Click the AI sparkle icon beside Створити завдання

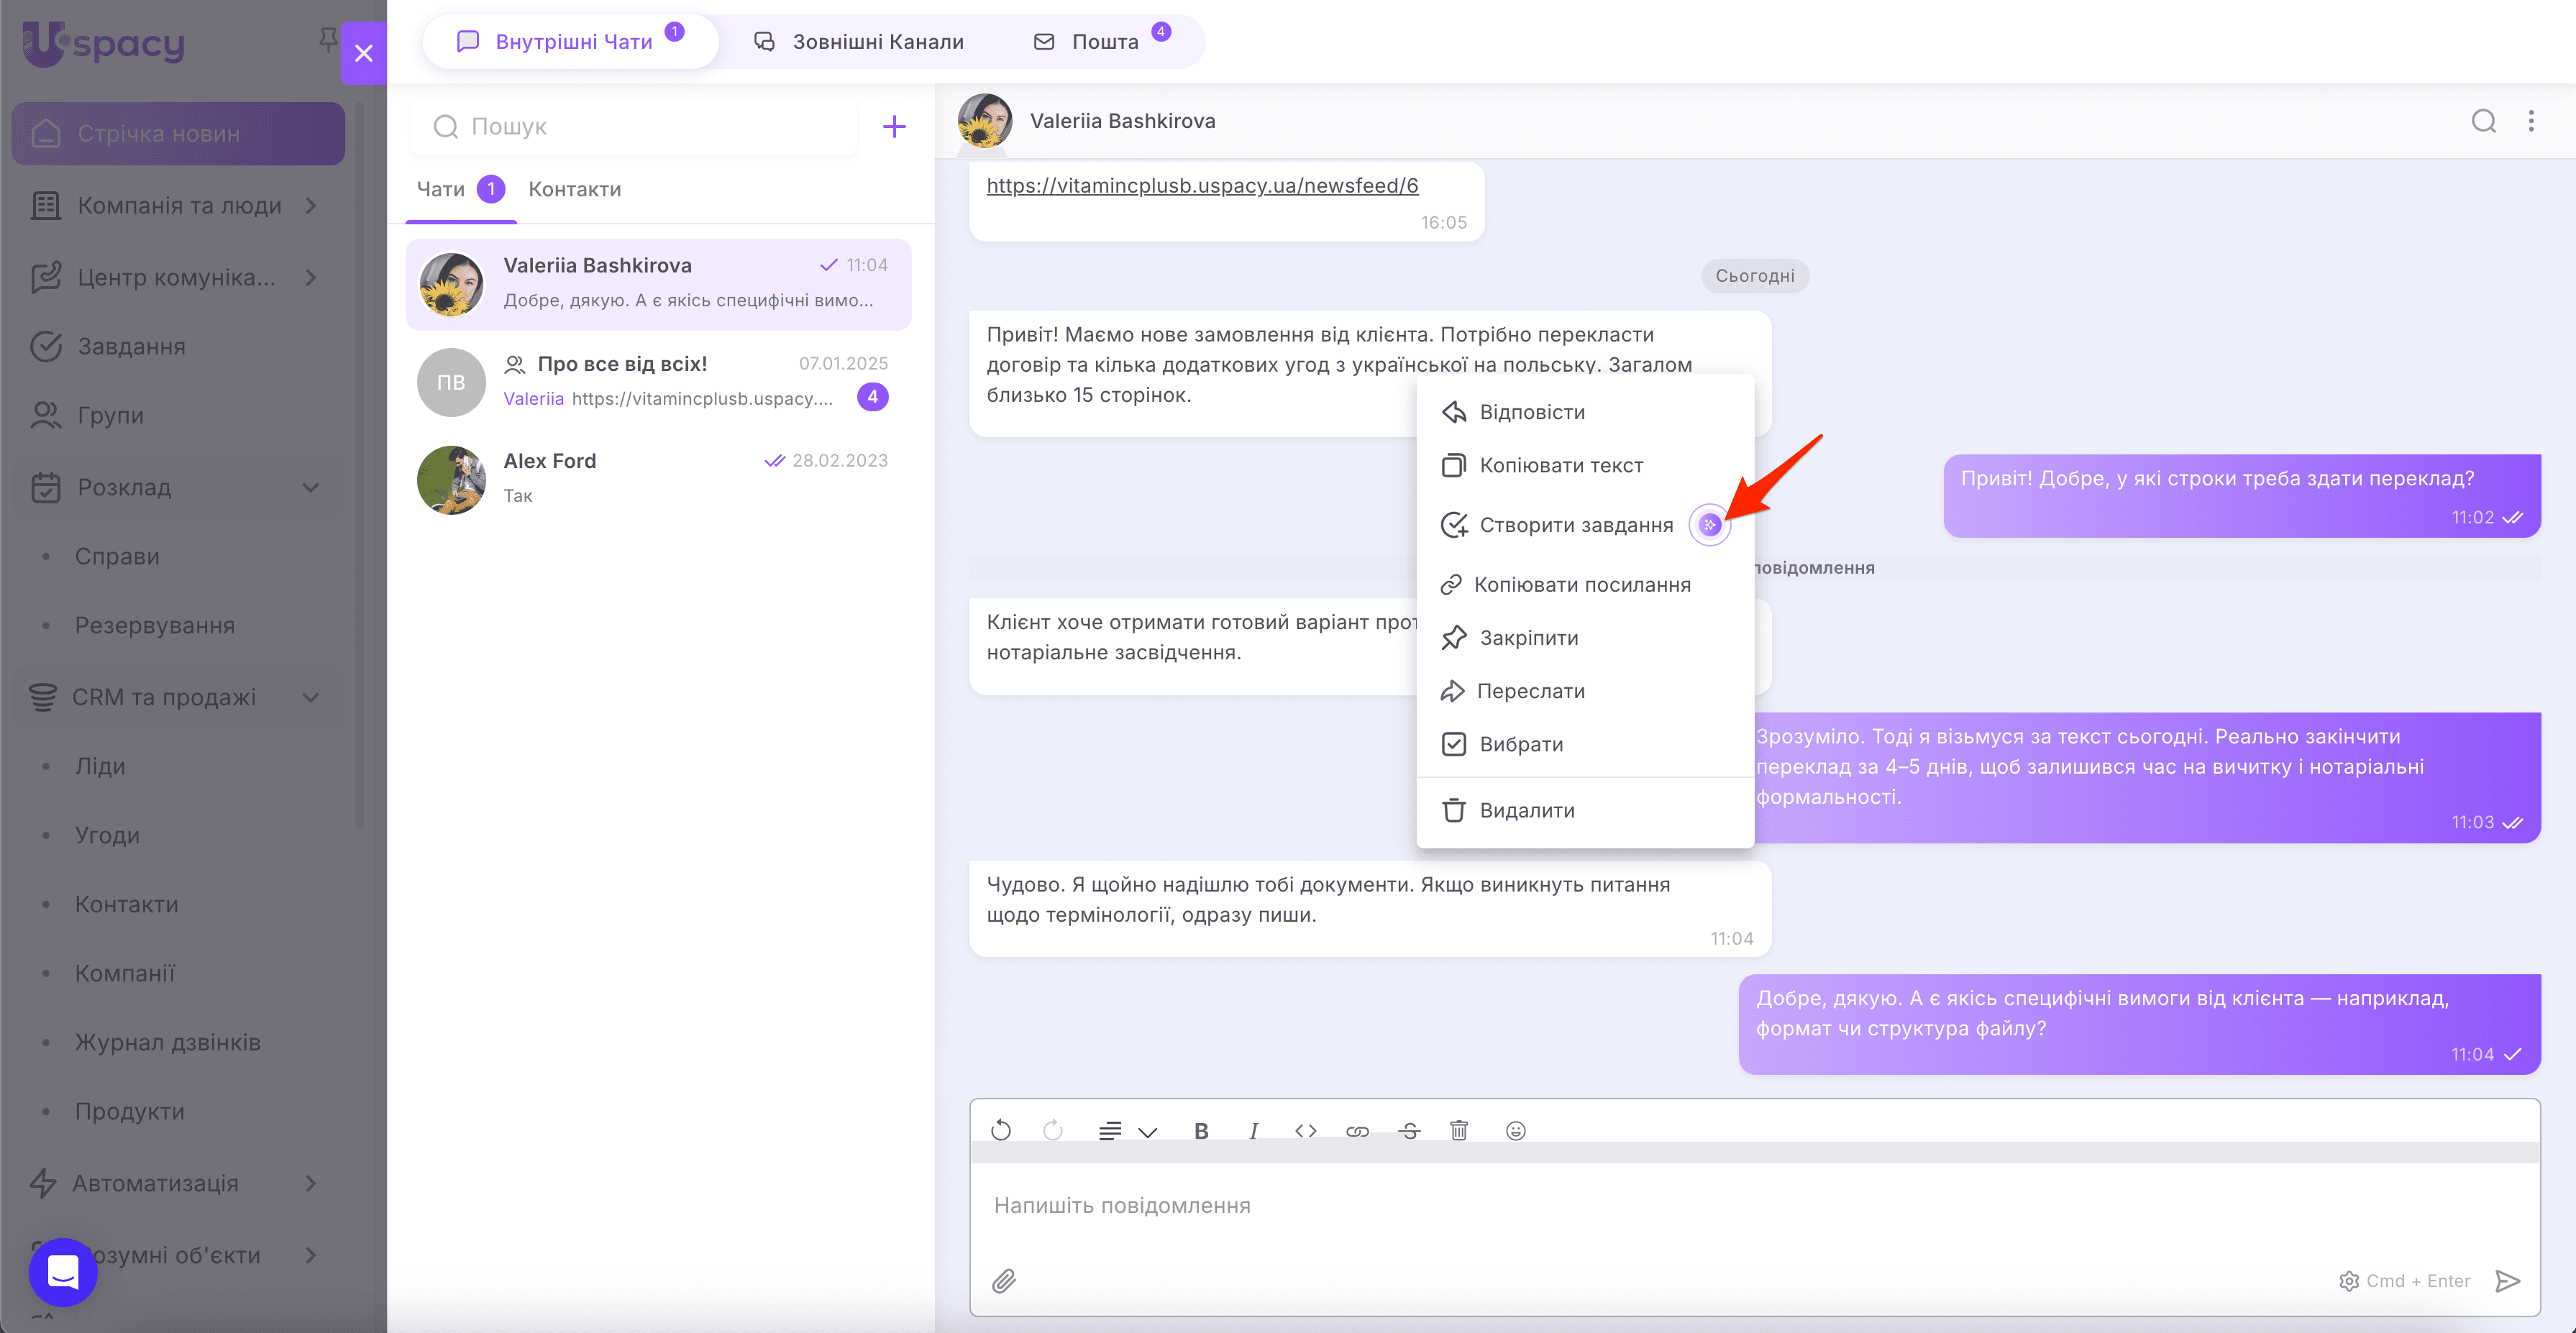click(x=1709, y=524)
